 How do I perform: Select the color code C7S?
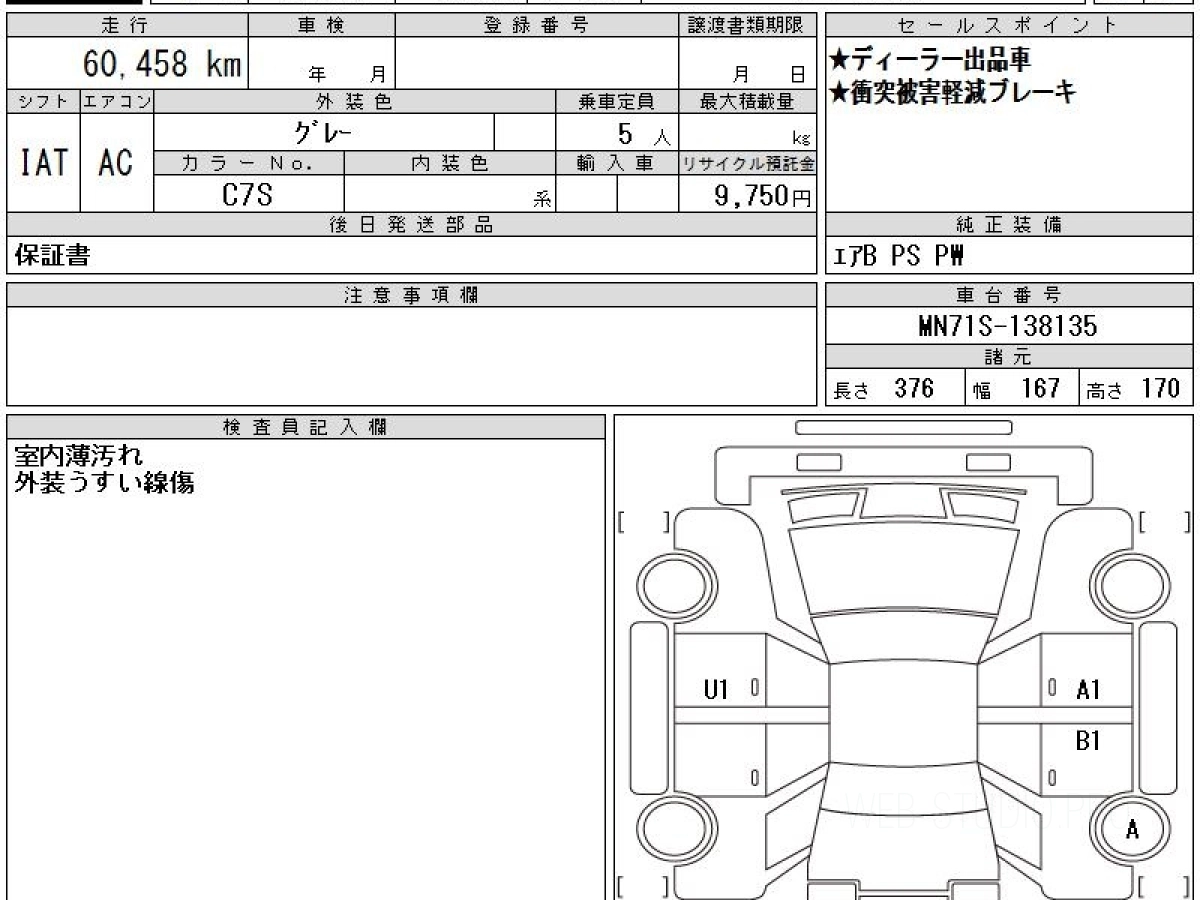click(x=247, y=195)
